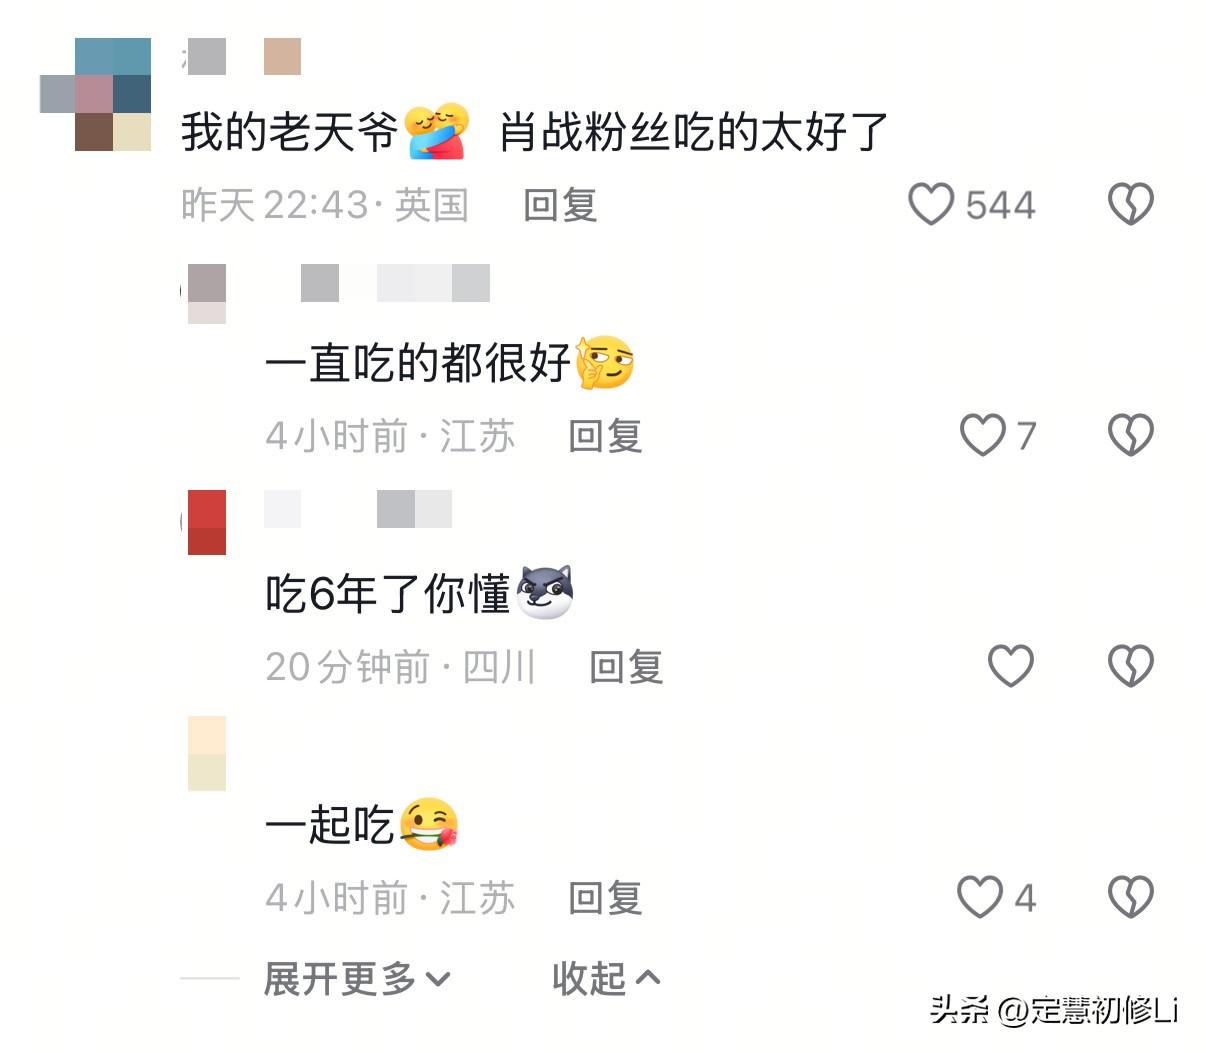Like the 一起吃 reply with 4 likes
Screen dimensions: 1206x1053
pyautogui.click(x=980, y=897)
